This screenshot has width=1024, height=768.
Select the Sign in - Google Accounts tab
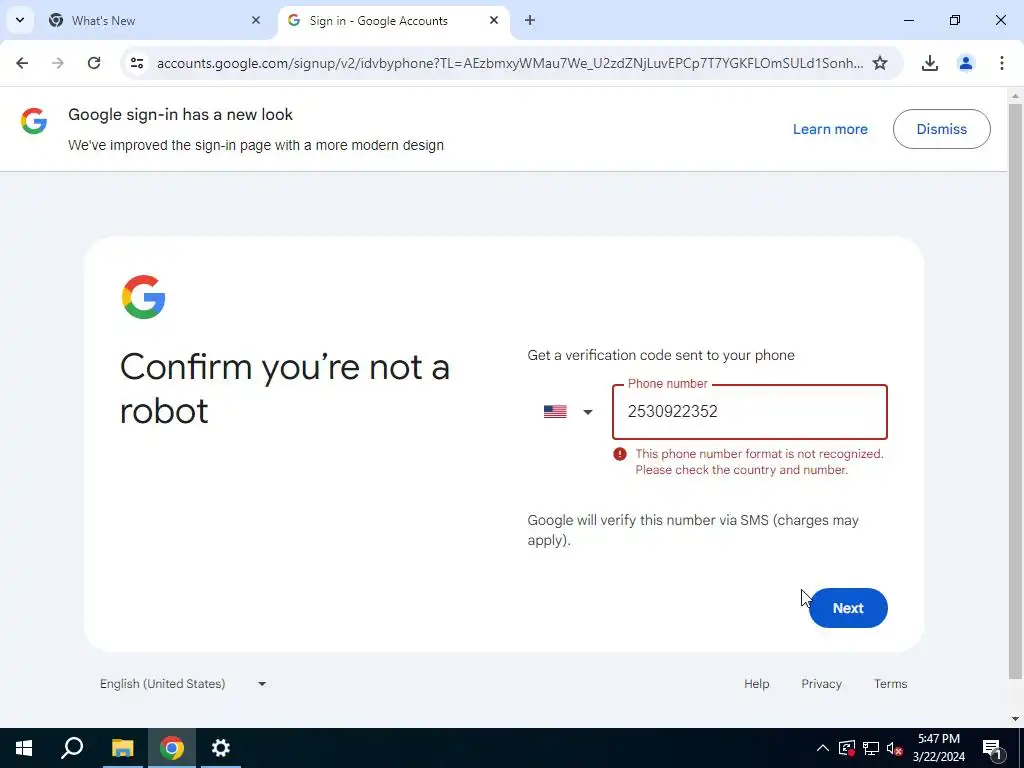394,20
